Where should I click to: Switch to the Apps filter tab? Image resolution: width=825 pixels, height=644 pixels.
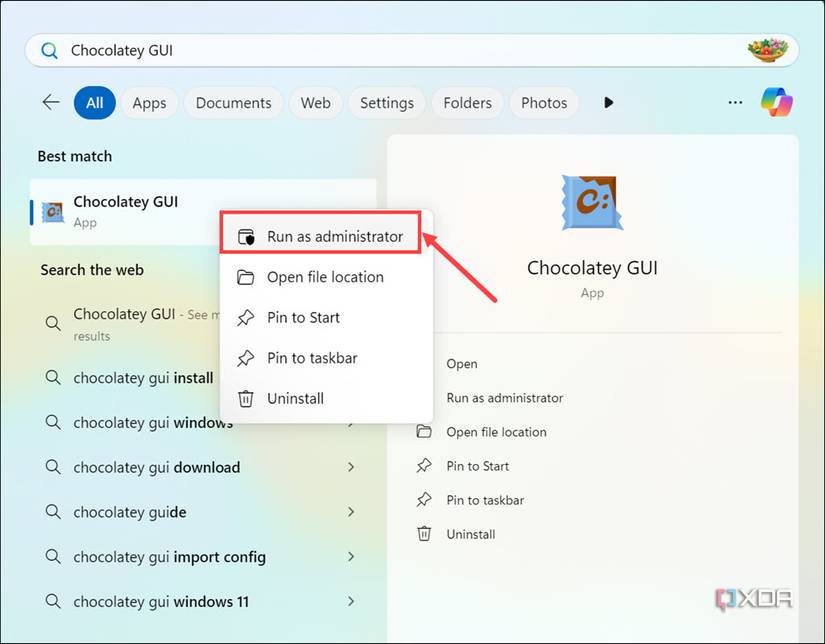pos(149,102)
